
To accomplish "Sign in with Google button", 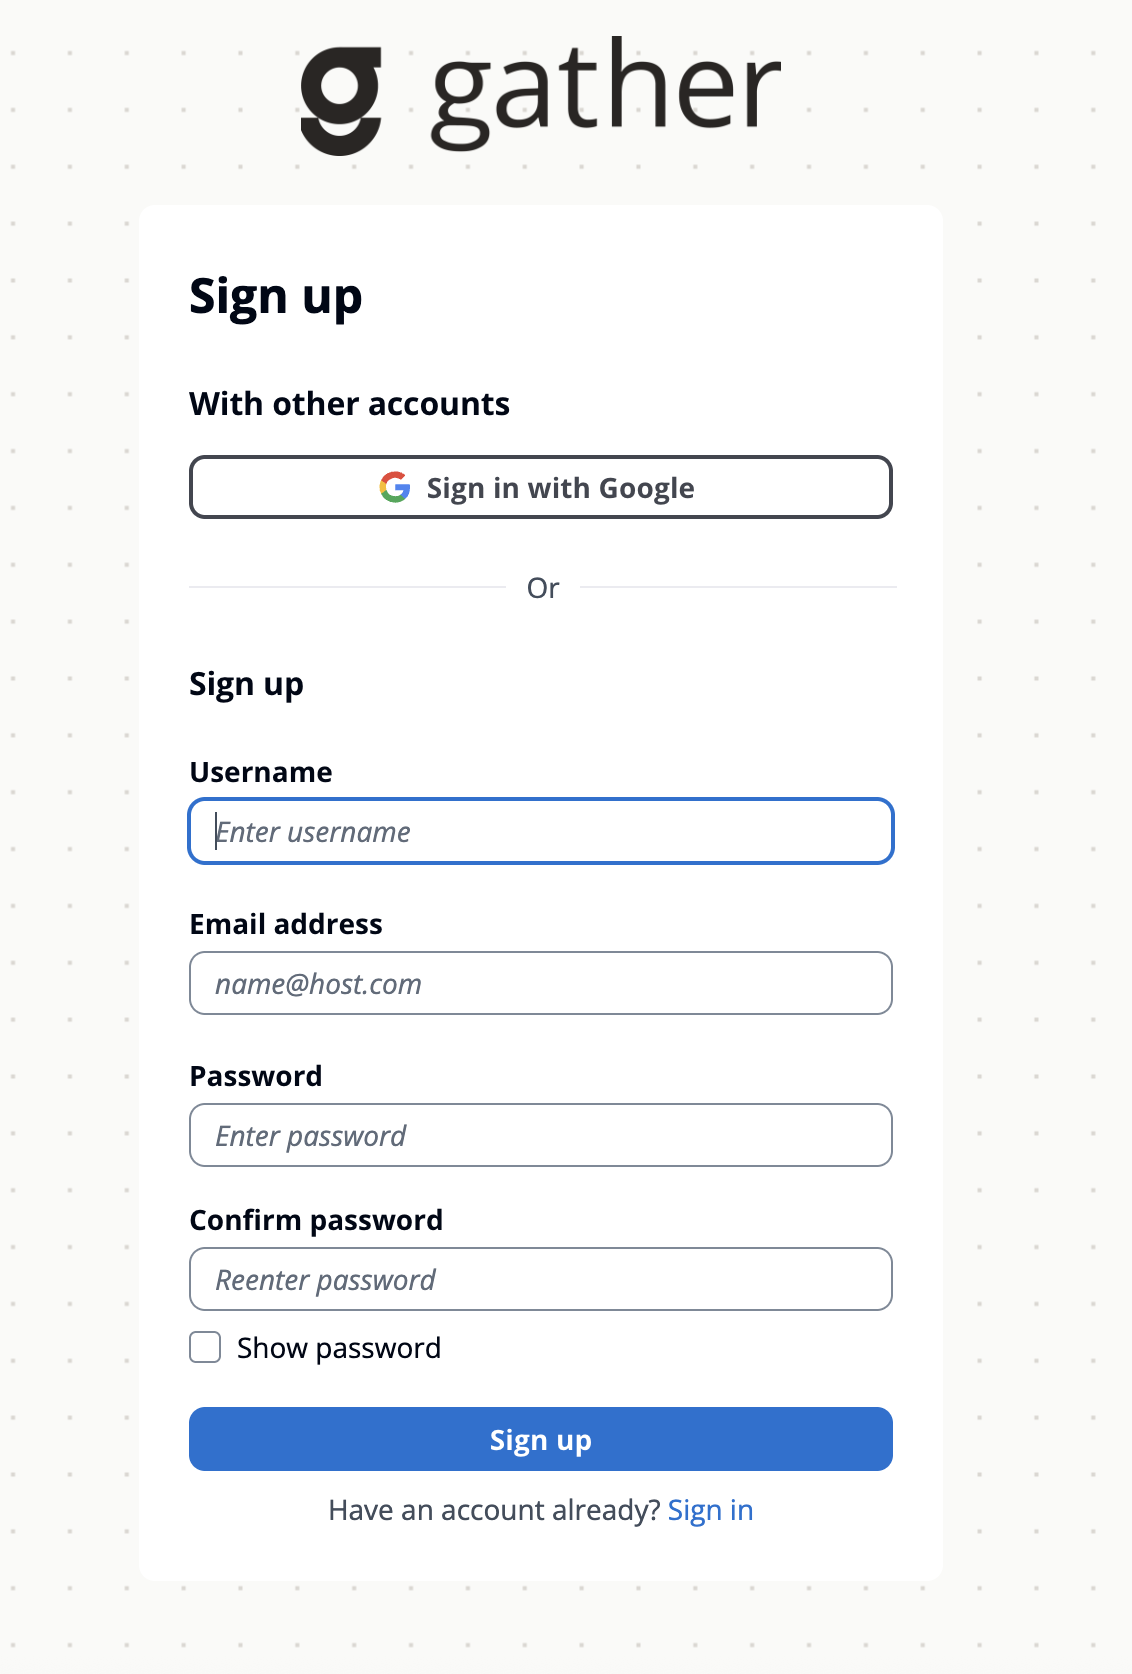I will [x=541, y=487].
